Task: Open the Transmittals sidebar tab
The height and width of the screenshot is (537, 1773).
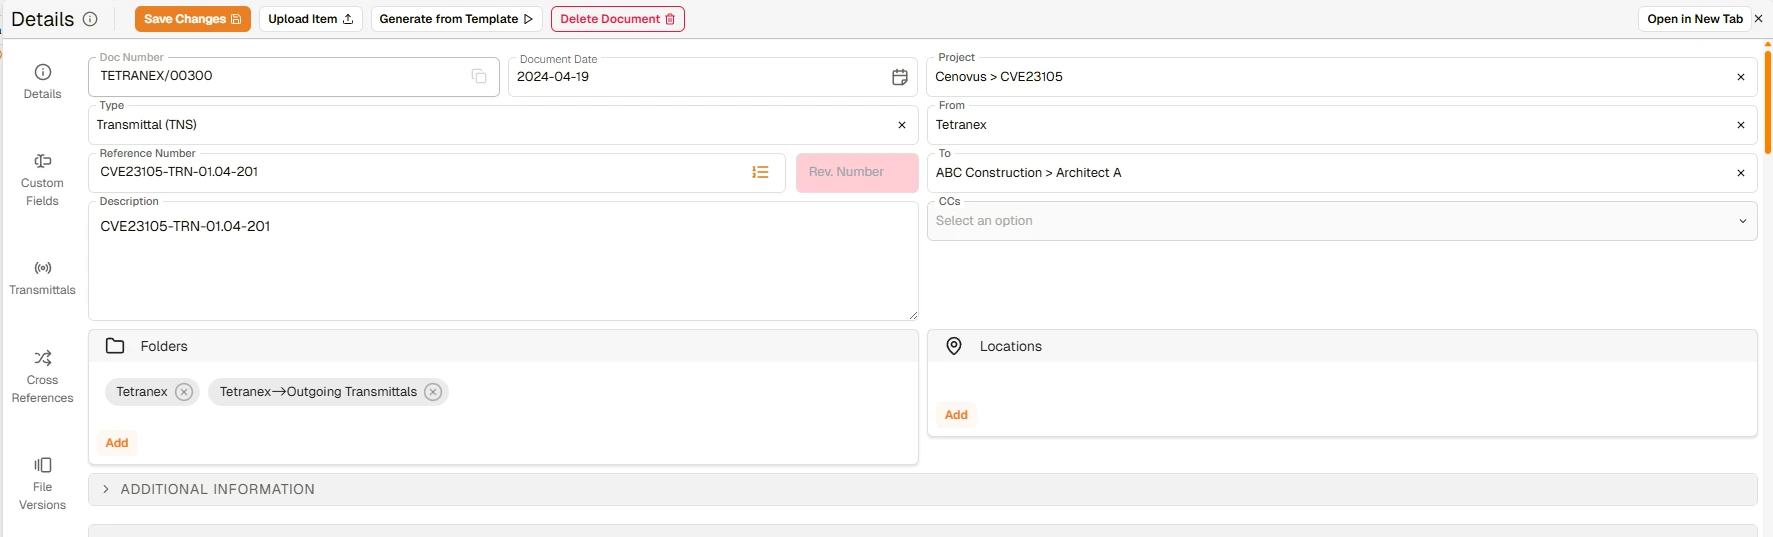Action: click(42, 278)
